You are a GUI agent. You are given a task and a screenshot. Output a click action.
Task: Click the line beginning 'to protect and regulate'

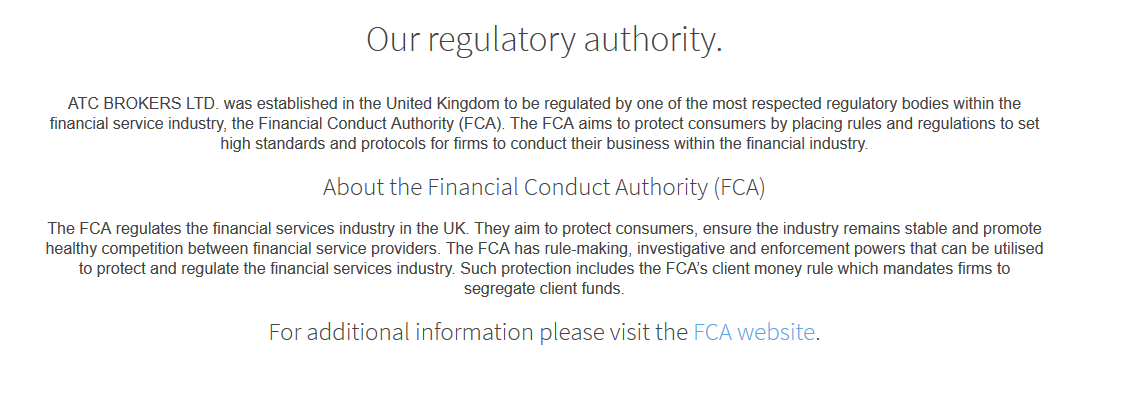[x=544, y=269]
